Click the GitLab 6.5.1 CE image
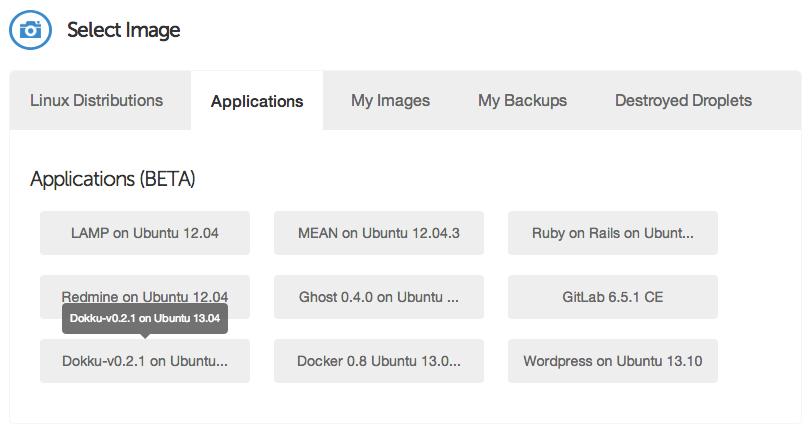Image resolution: width=811 pixels, height=432 pixels. [x=613, y=297]
